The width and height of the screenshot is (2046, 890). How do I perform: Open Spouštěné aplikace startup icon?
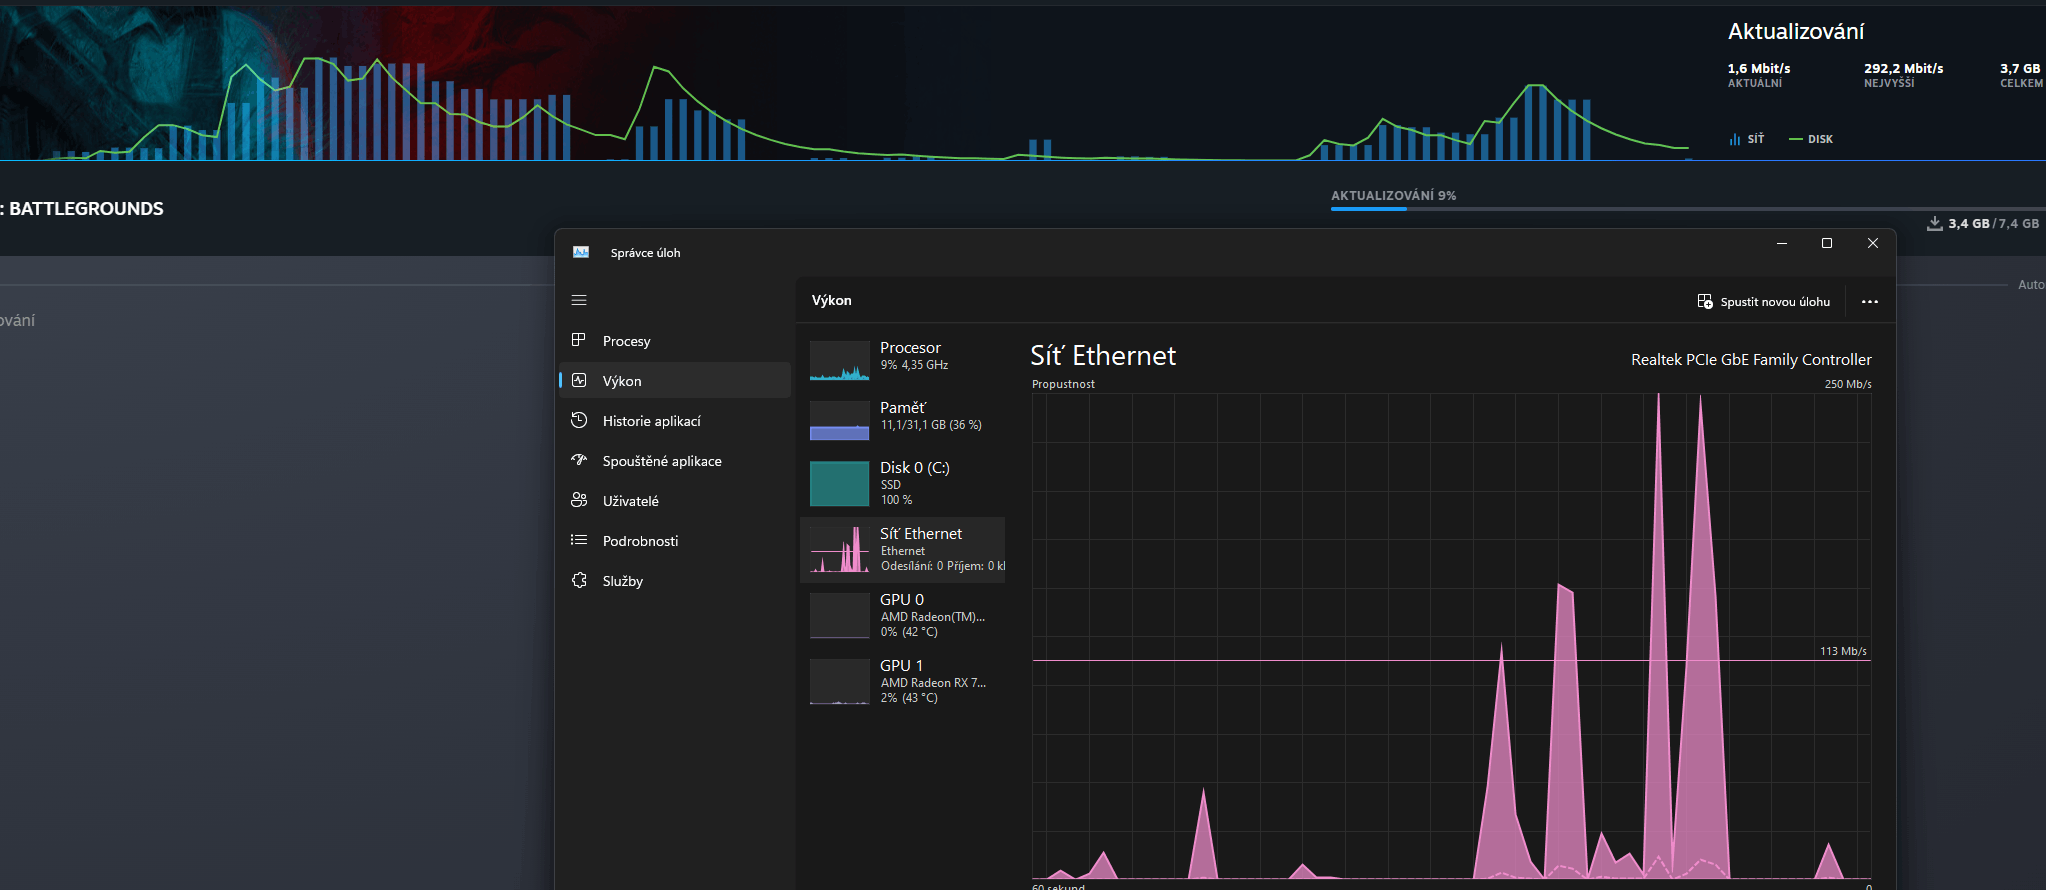[x=579, y=460]
